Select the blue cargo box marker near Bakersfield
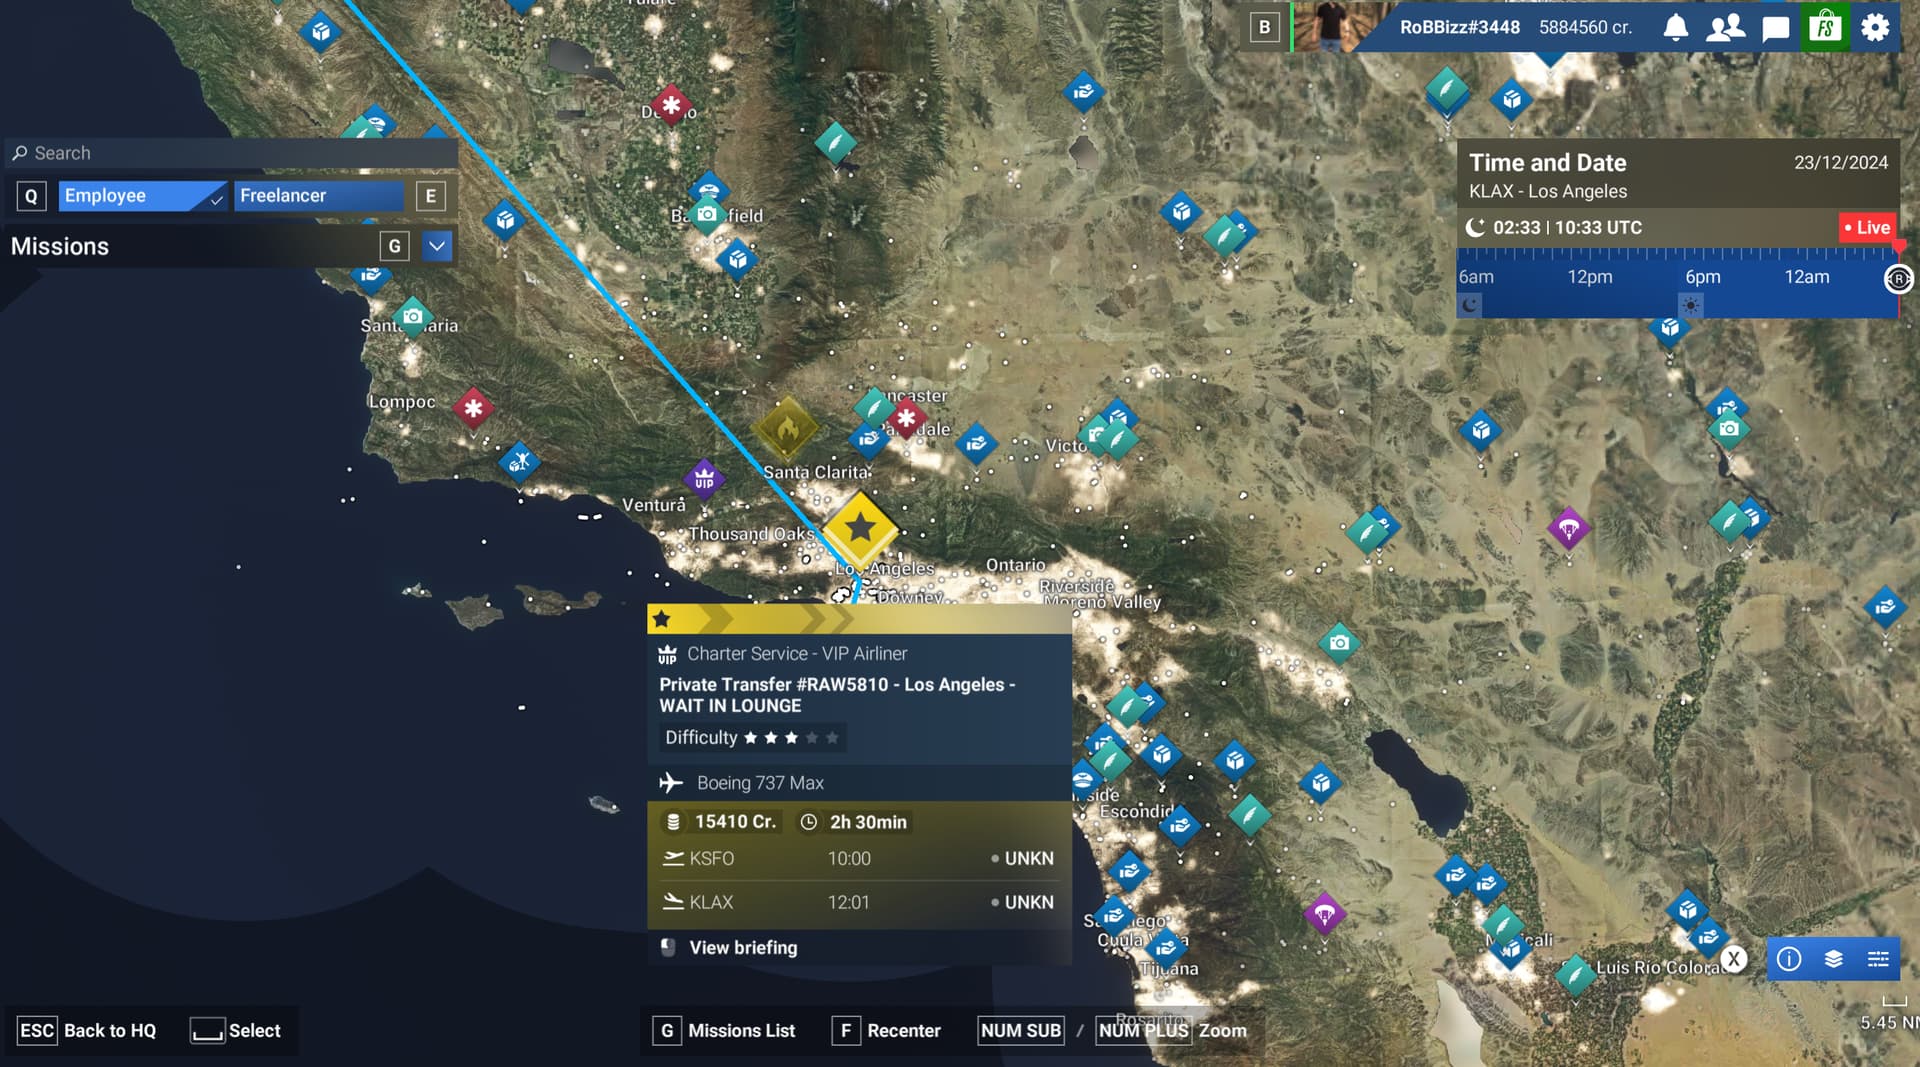This screenshot has height=1067, width=1920. coord(737,260)
